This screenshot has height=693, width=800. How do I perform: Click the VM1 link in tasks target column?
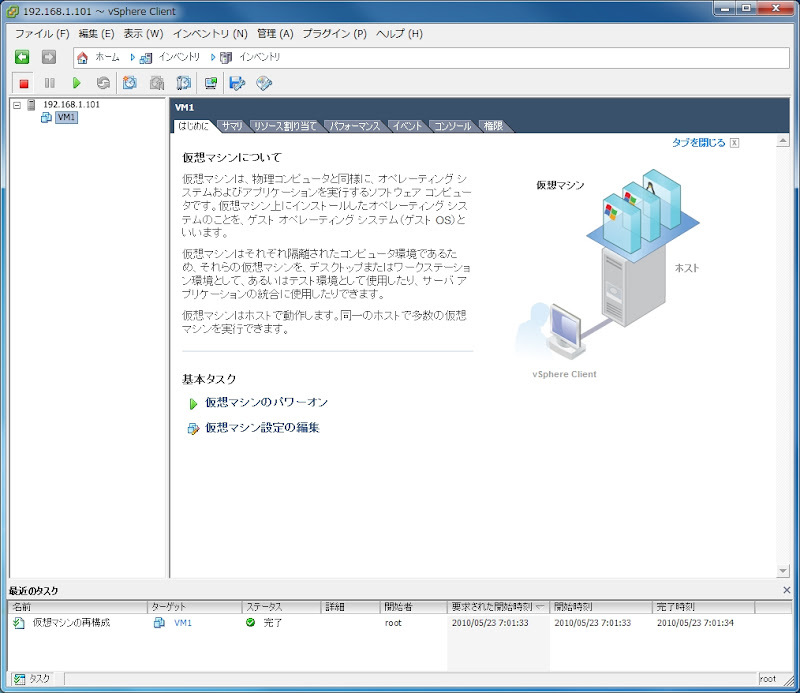183,623
